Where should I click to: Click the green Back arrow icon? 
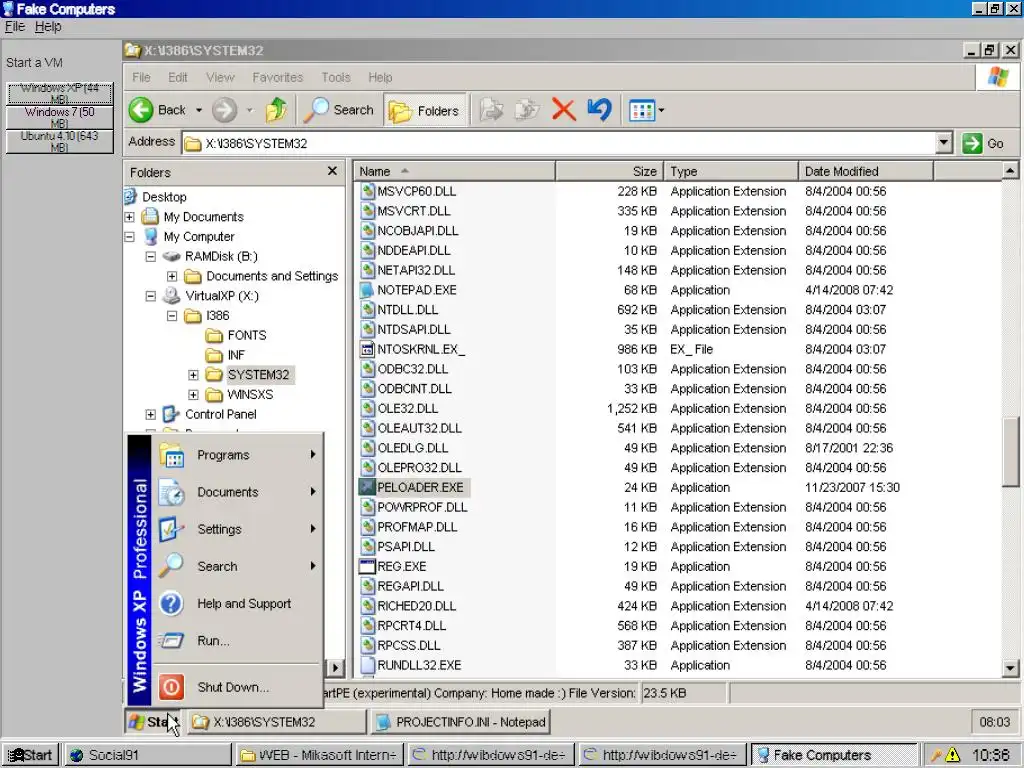pyautogui.click(x=141, y=110)
